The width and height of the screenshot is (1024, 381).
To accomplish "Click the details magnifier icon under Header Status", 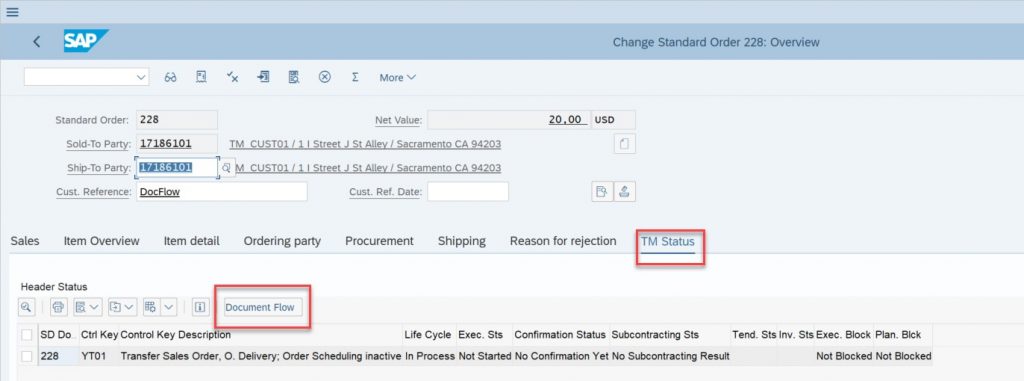I will tap(26, 306).
